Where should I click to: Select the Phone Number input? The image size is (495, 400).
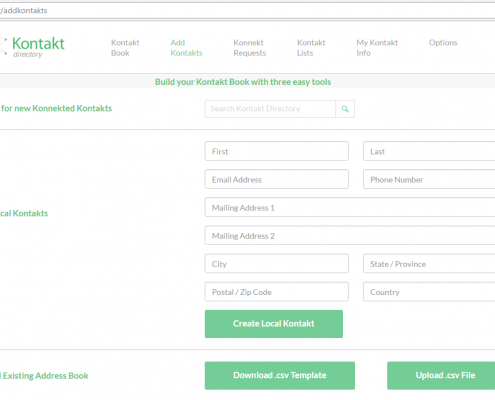point(429,179)
